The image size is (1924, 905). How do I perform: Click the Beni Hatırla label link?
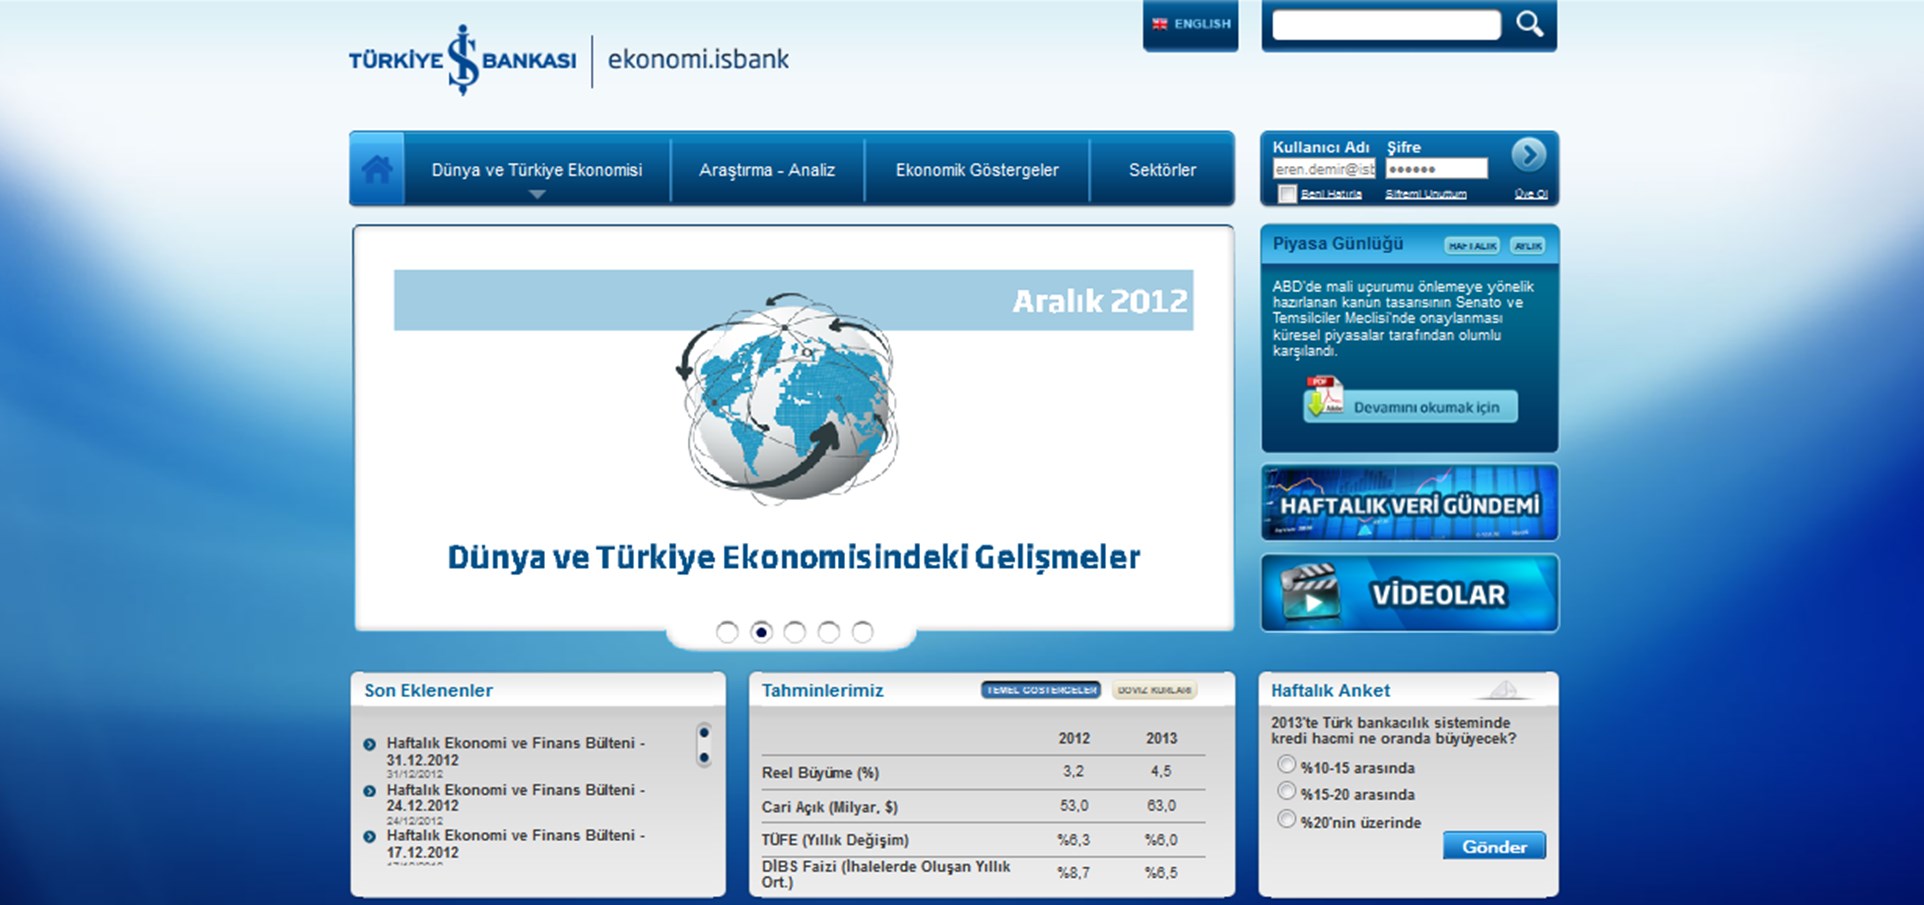[x=1331, y=194]
